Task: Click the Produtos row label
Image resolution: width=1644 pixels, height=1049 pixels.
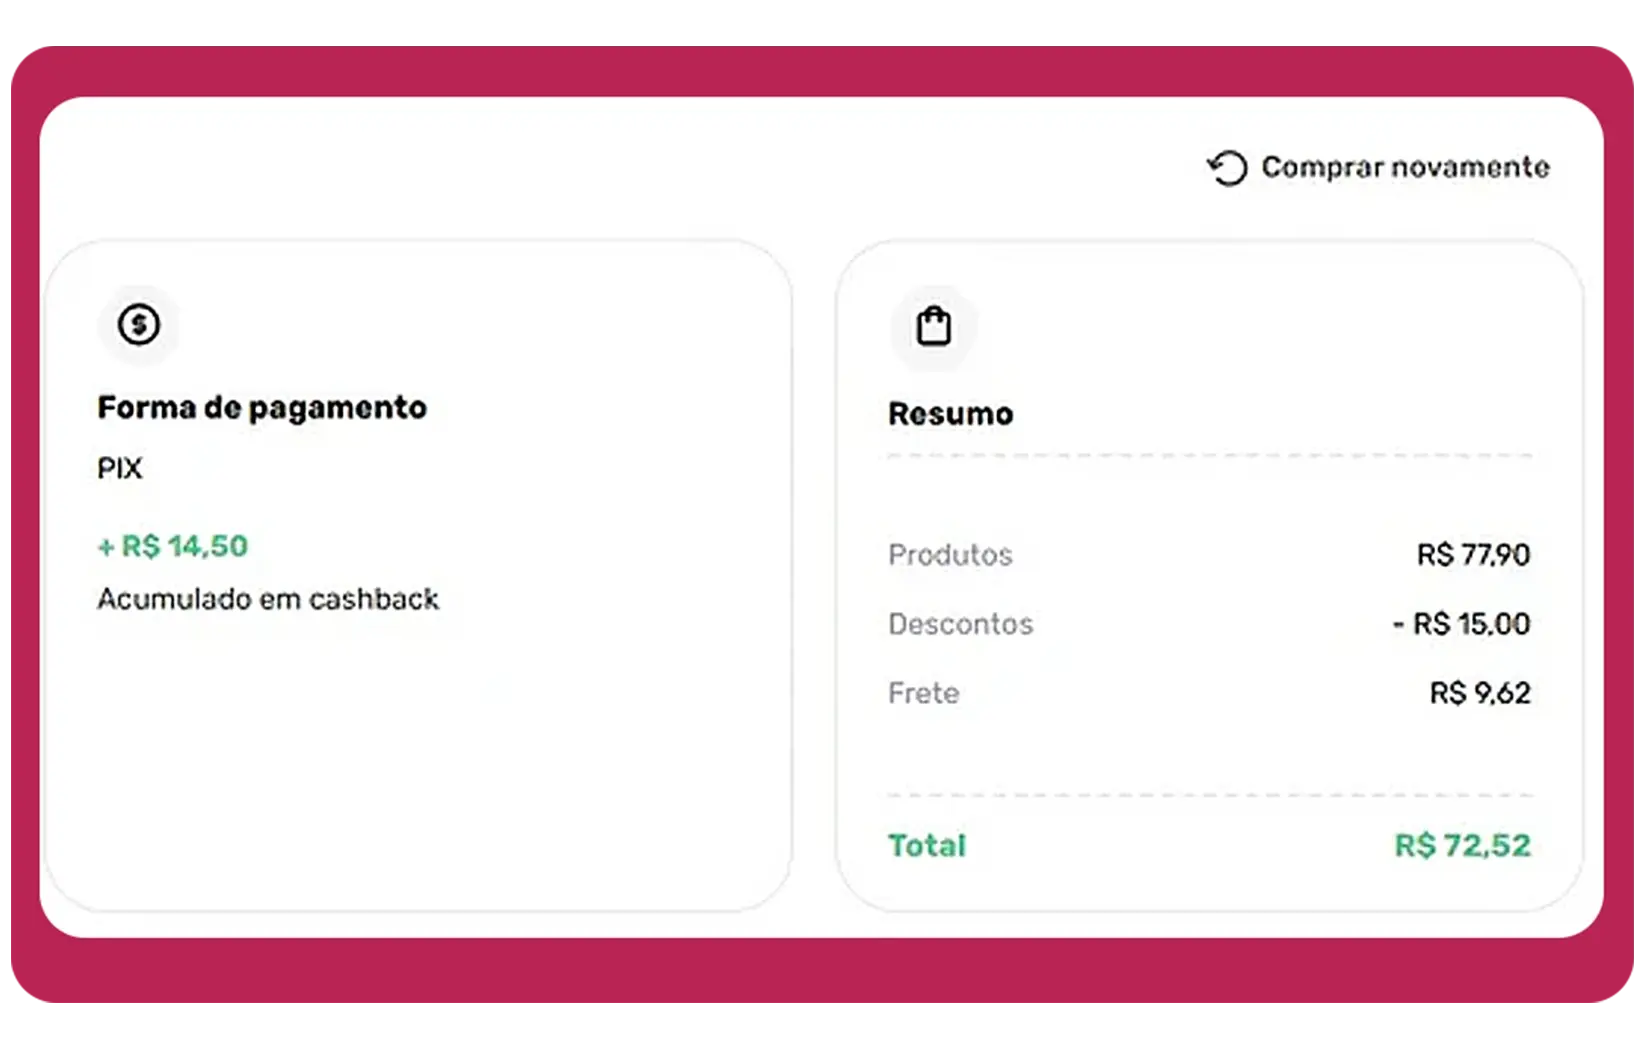Action: click(x=950, y=555)
